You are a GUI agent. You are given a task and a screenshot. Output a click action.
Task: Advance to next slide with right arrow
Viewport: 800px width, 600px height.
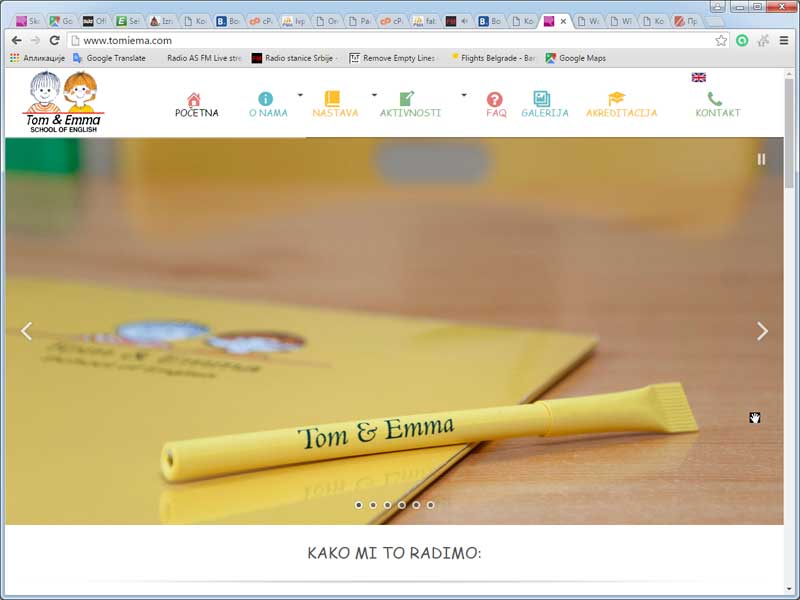pos(762,331)
